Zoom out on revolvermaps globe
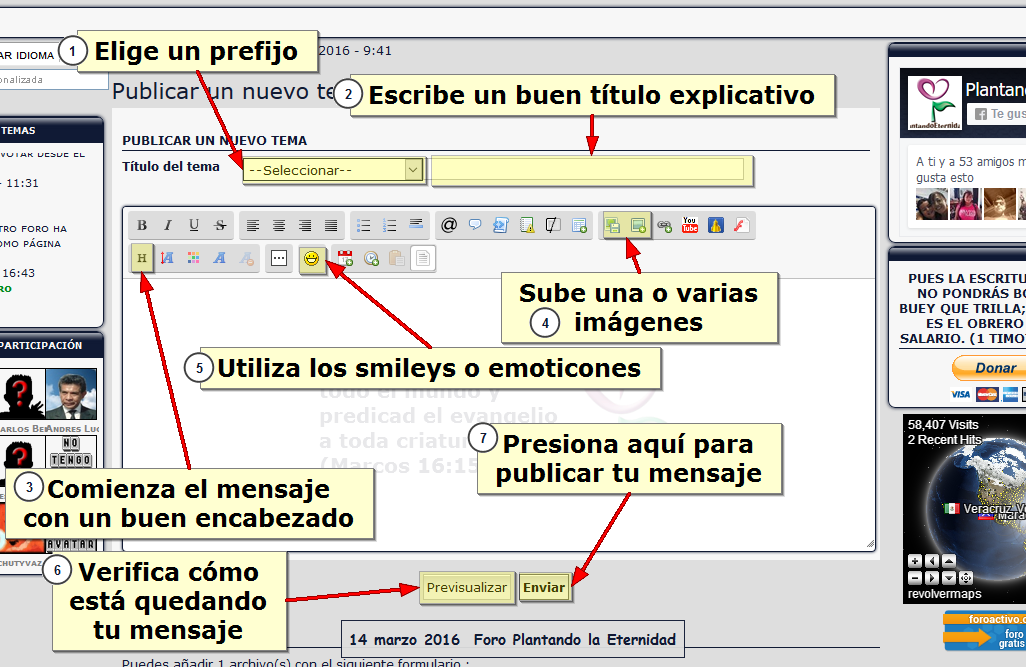Screen dimensions: 1026x667 tap(914, 578)
